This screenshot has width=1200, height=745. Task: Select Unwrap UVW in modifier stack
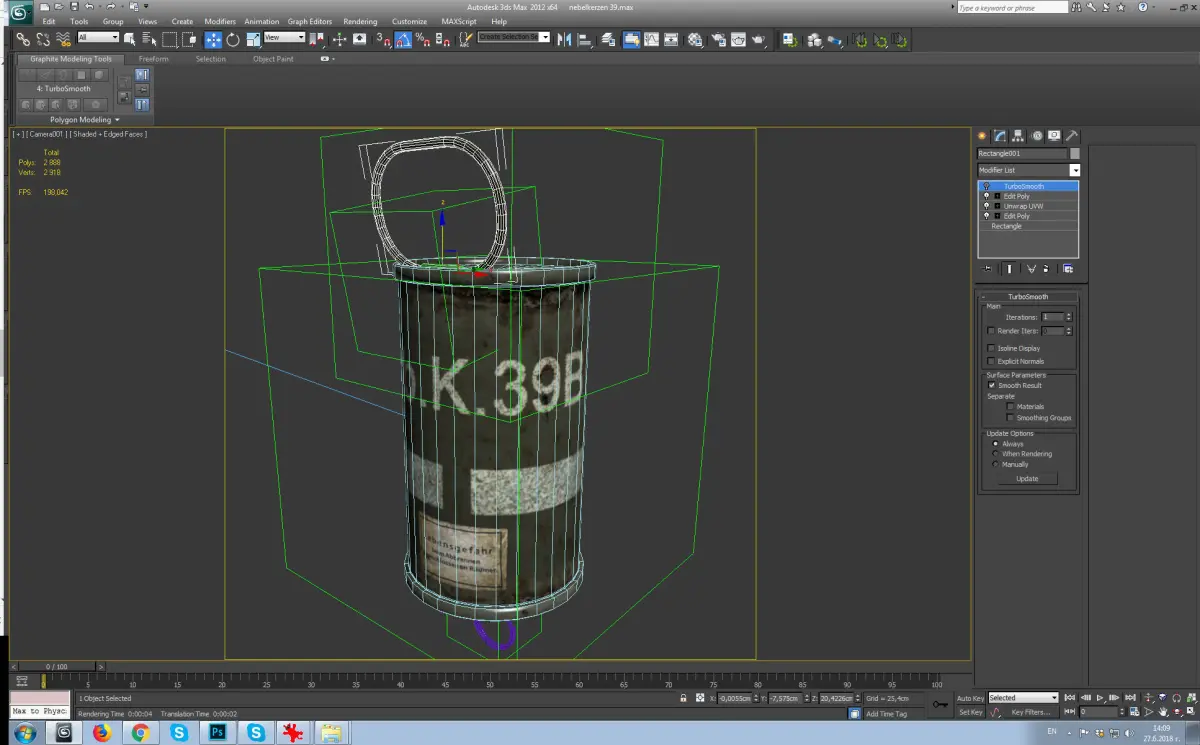[x=1023, y=206]
